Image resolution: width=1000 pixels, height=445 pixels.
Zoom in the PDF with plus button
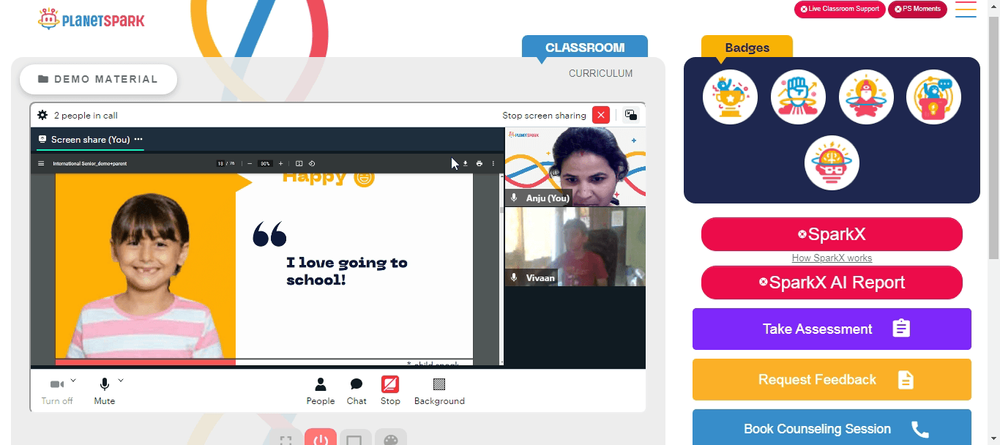[281, 163]
